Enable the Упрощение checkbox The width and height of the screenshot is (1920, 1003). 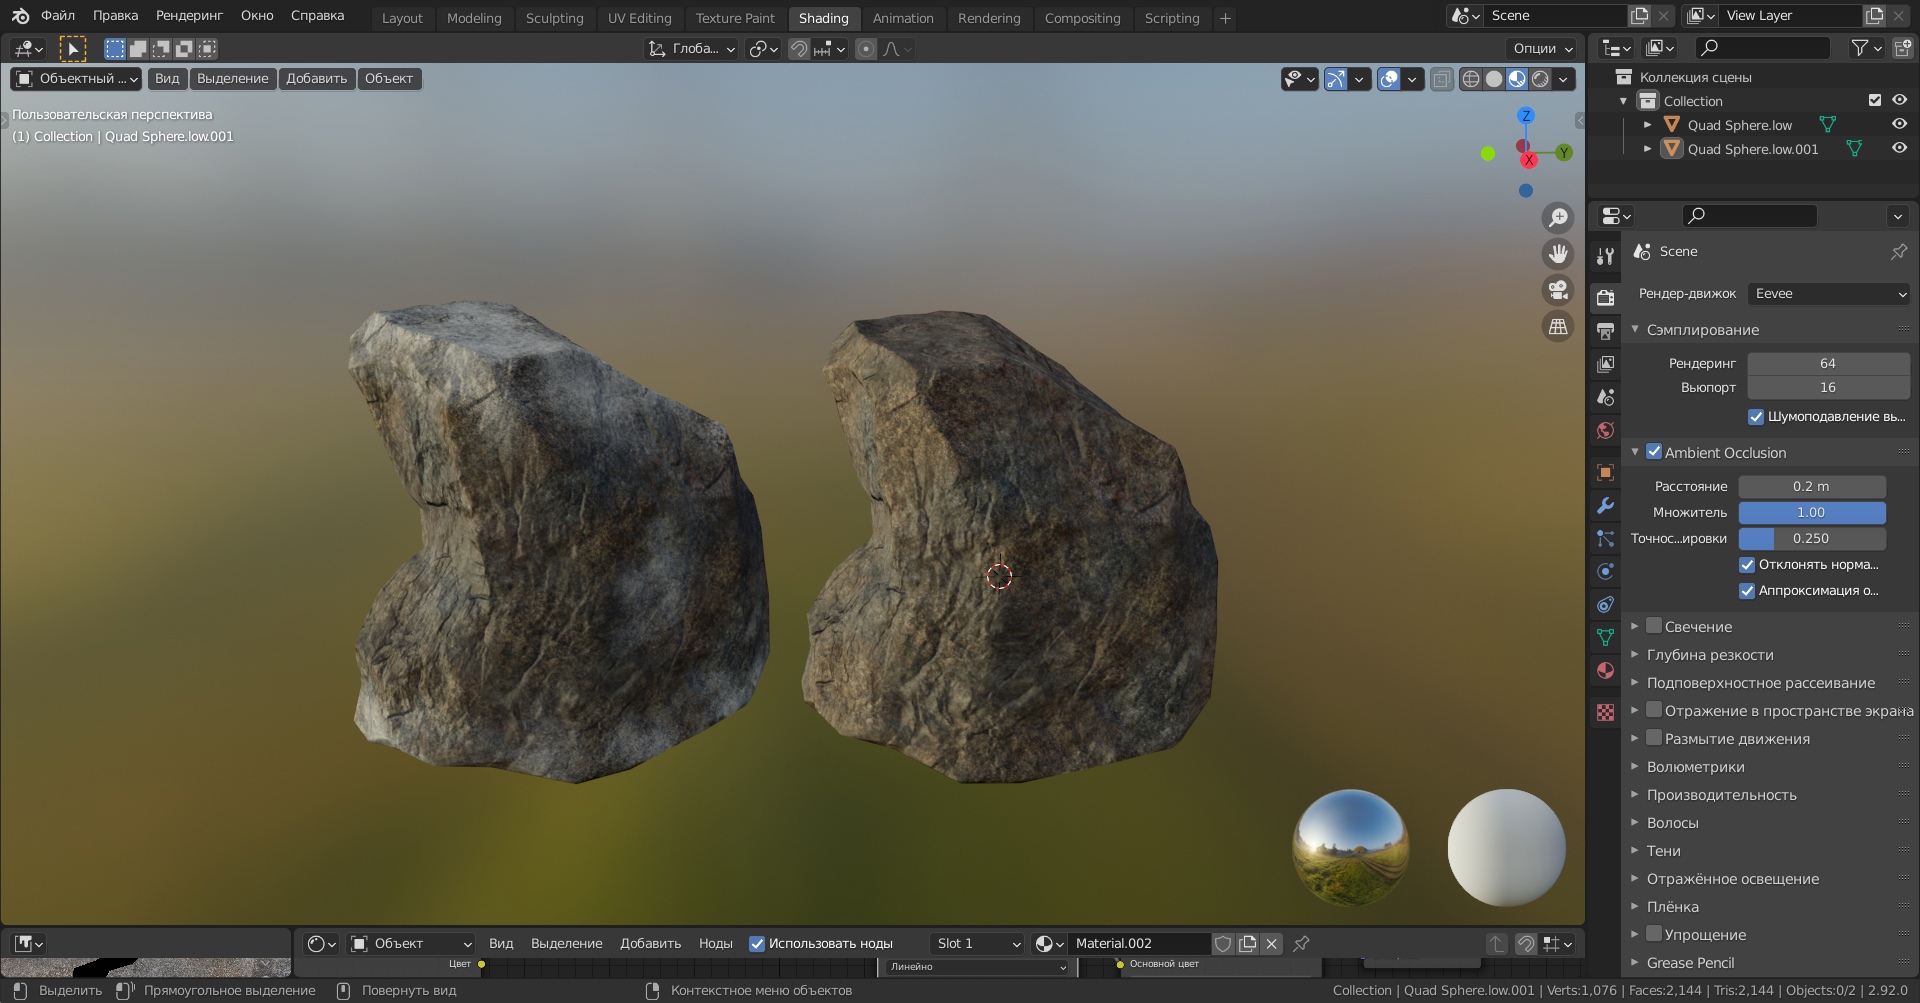[1654, 934]
